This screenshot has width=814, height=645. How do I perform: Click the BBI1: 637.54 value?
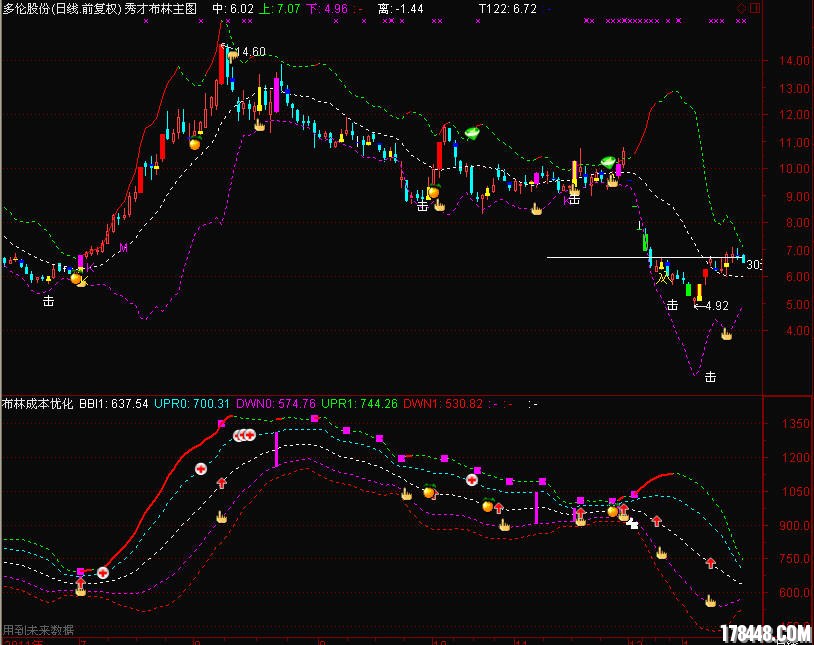coord(114,404)
